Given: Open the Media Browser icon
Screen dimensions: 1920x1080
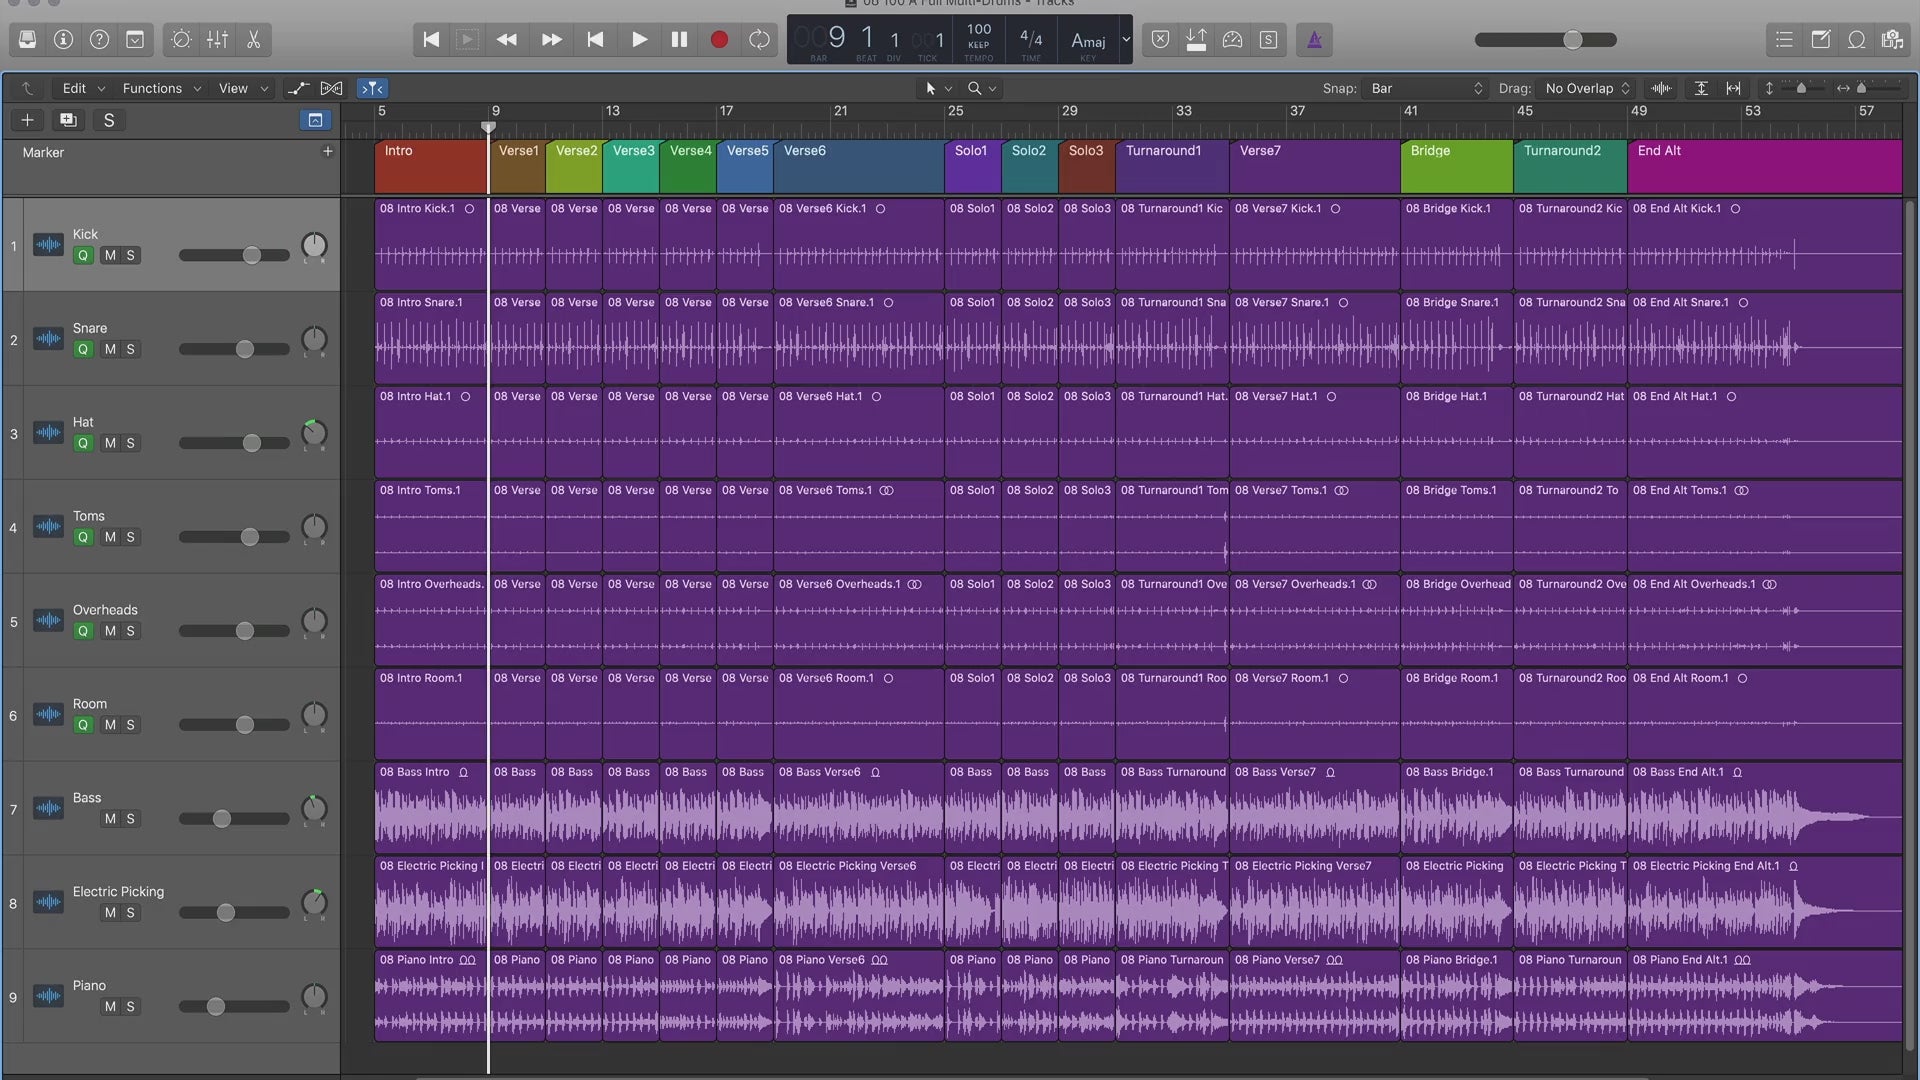Looking at the screenshot, I should tap(1892, 40).
